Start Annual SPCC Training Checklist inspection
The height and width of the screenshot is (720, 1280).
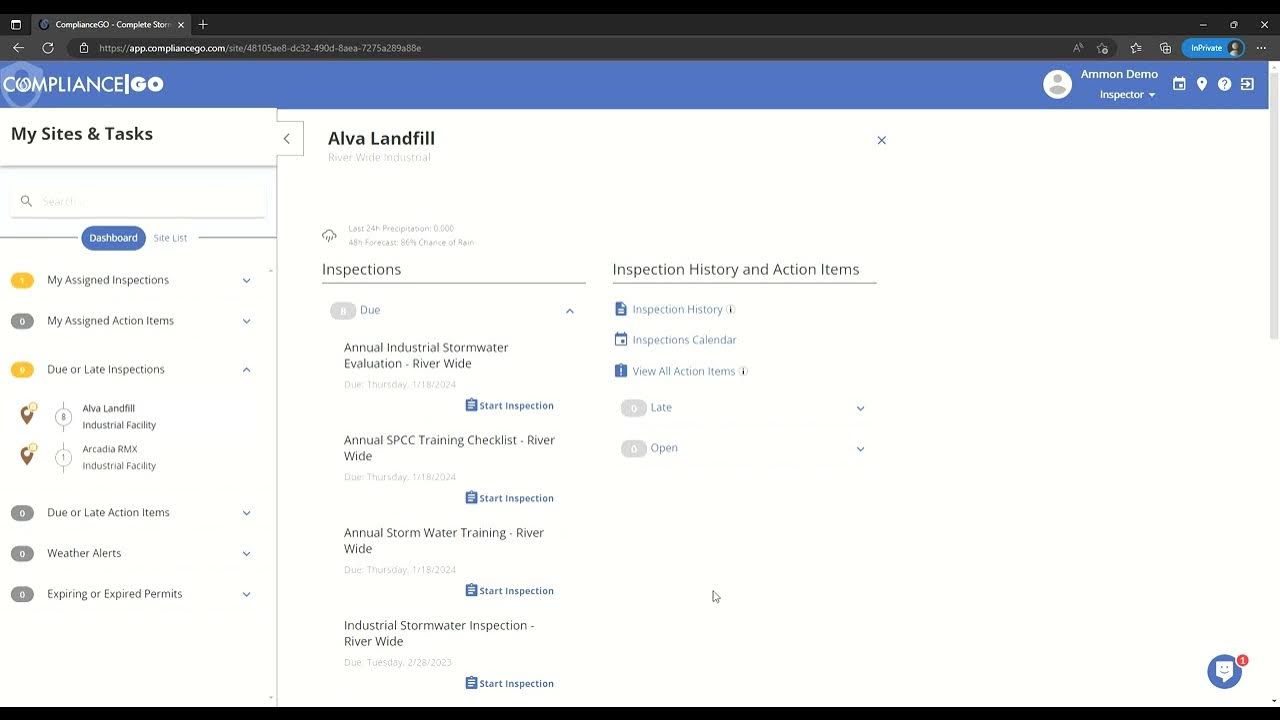[509, 498]
